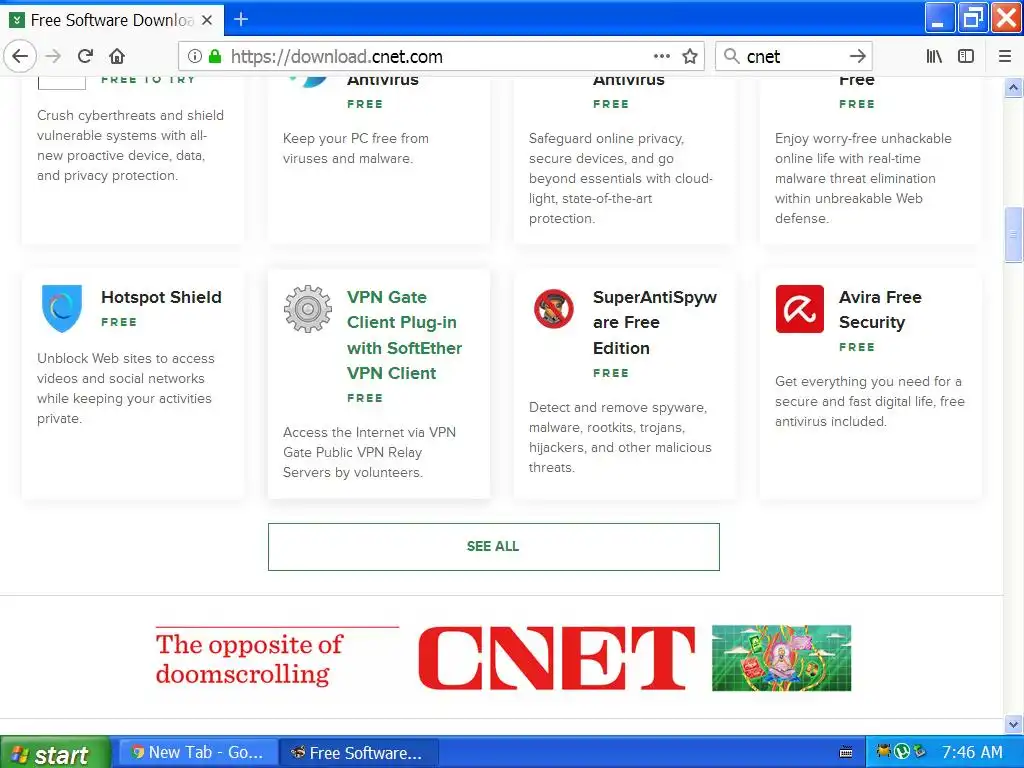Reload the current page
This screenshot has width=1024, height=768.
(x=85, y=56)
